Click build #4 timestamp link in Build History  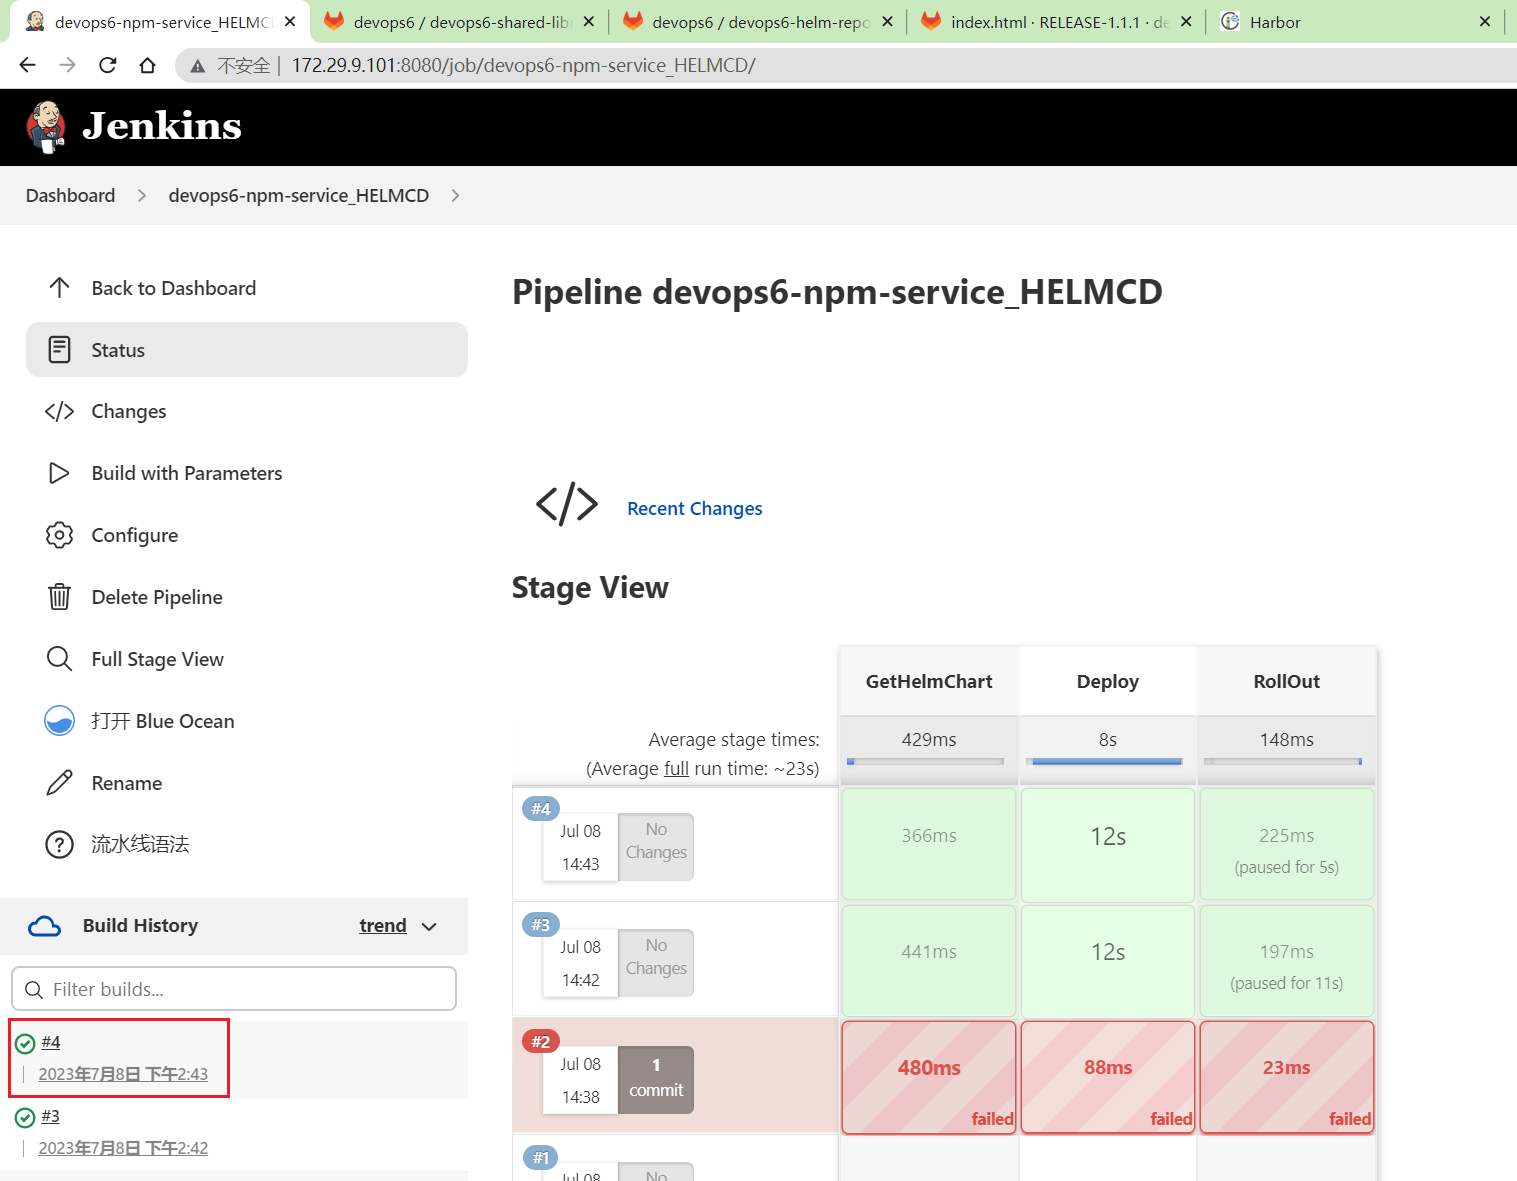tap(123, 1074)
